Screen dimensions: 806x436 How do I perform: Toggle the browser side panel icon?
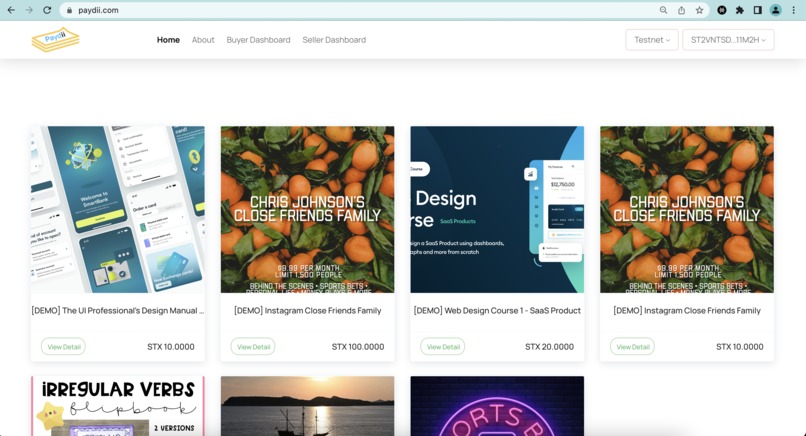click(758, 10)
